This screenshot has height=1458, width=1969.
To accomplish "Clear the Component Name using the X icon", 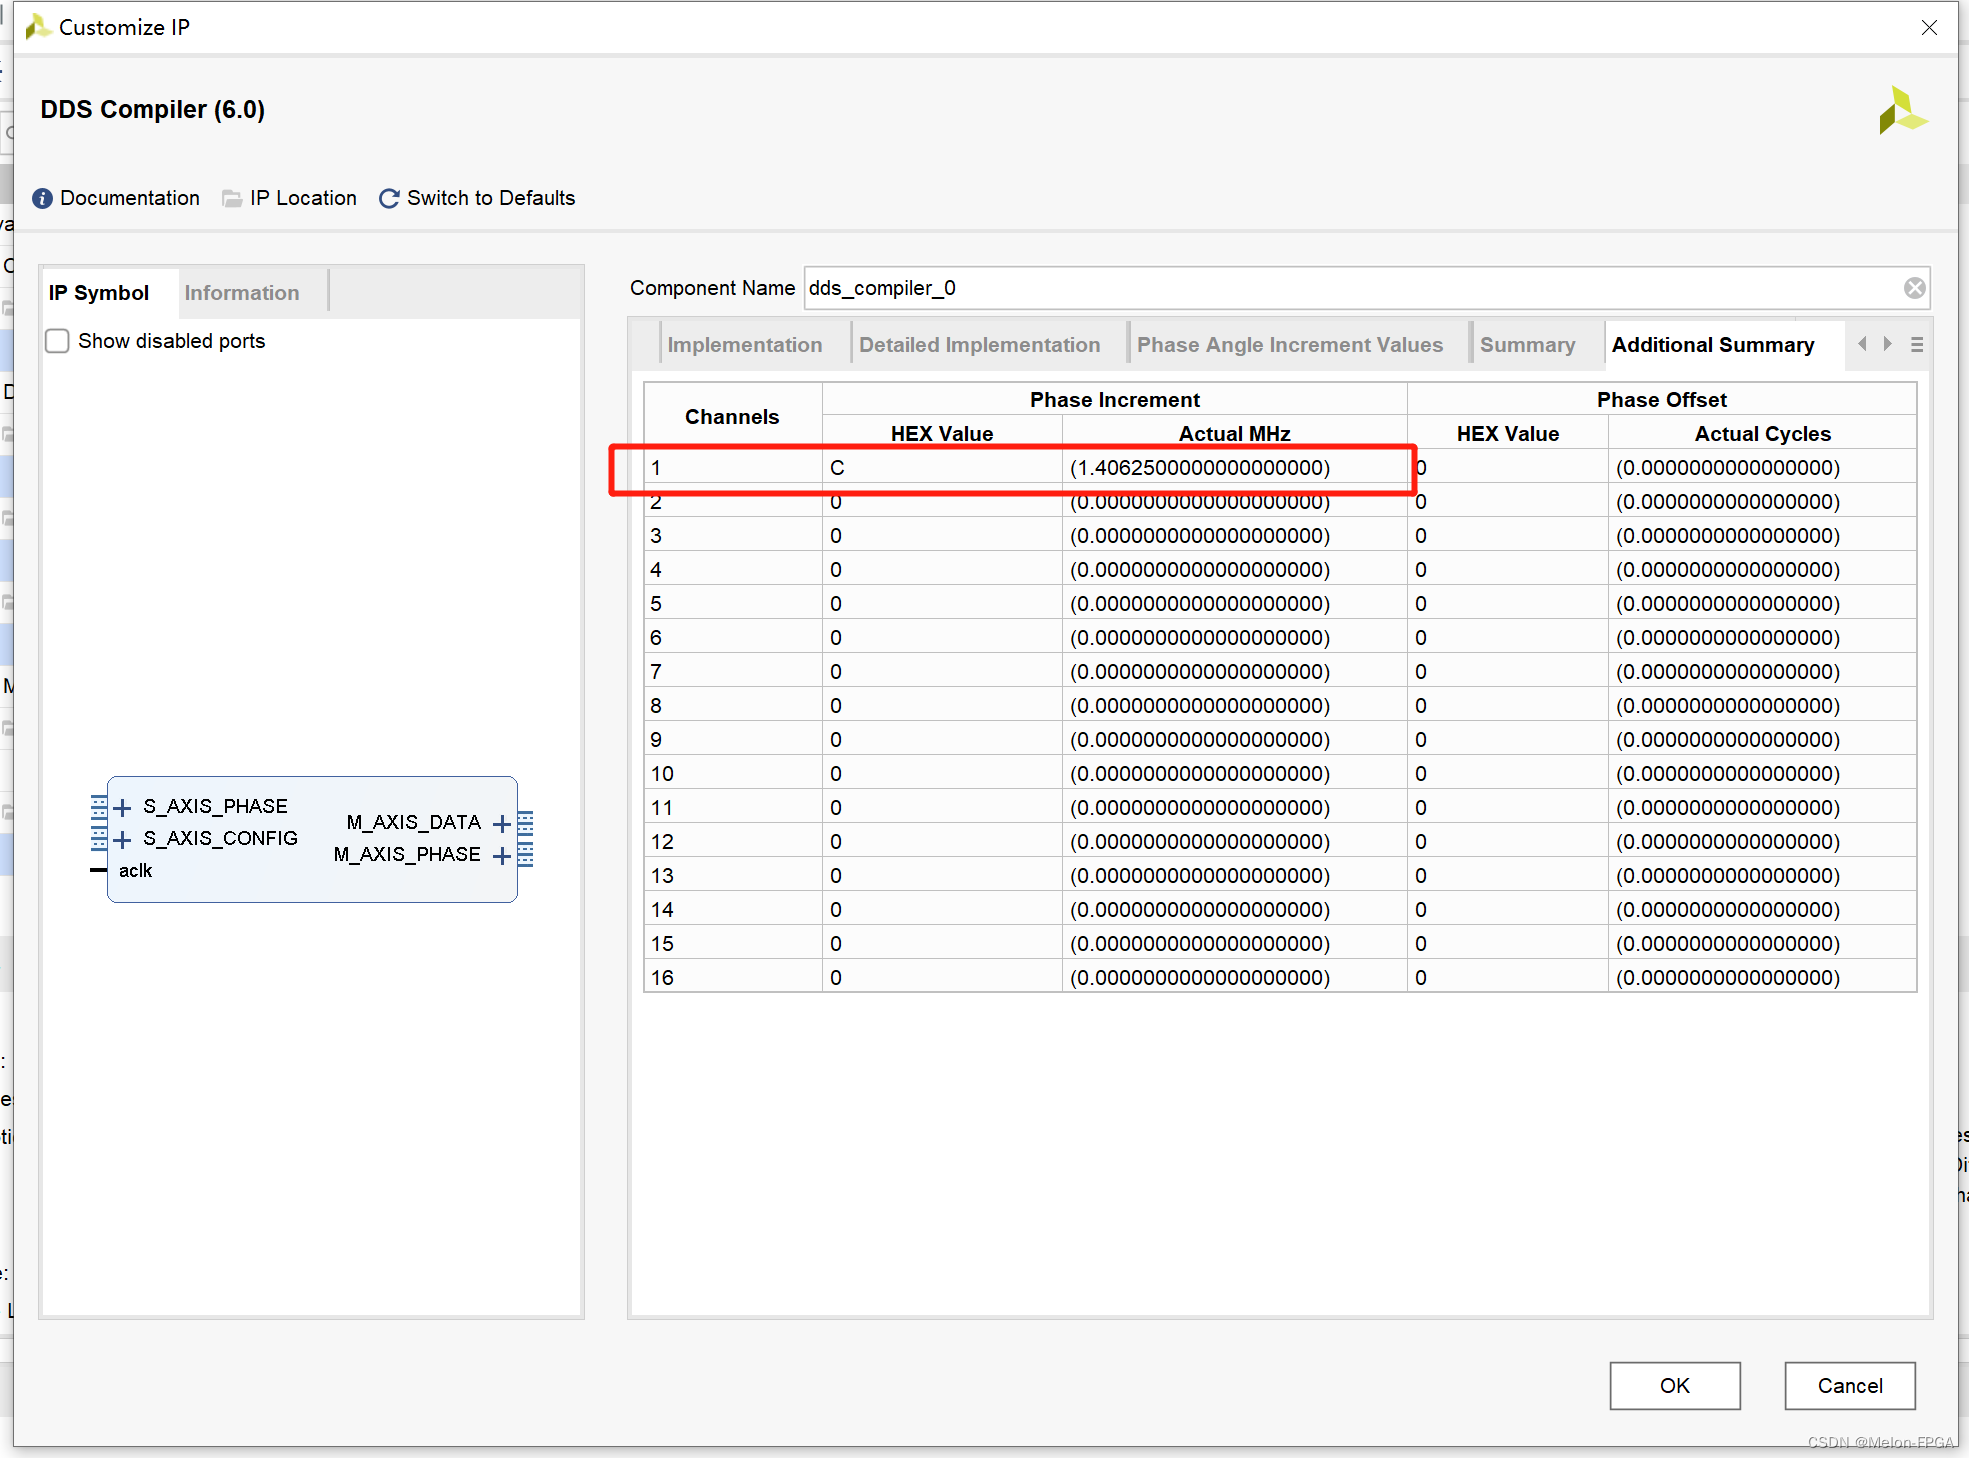I will 1915,288.
